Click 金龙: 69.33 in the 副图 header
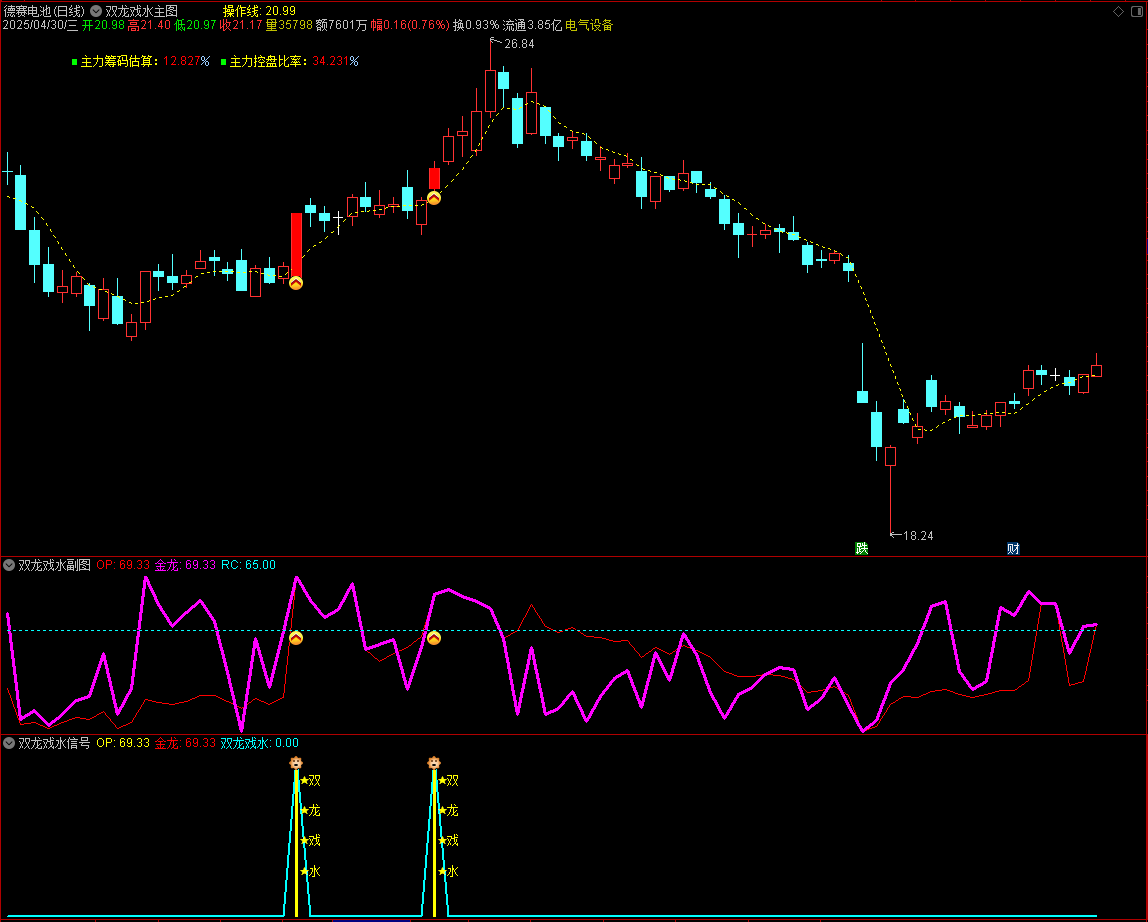 click(x=185, y=565)
